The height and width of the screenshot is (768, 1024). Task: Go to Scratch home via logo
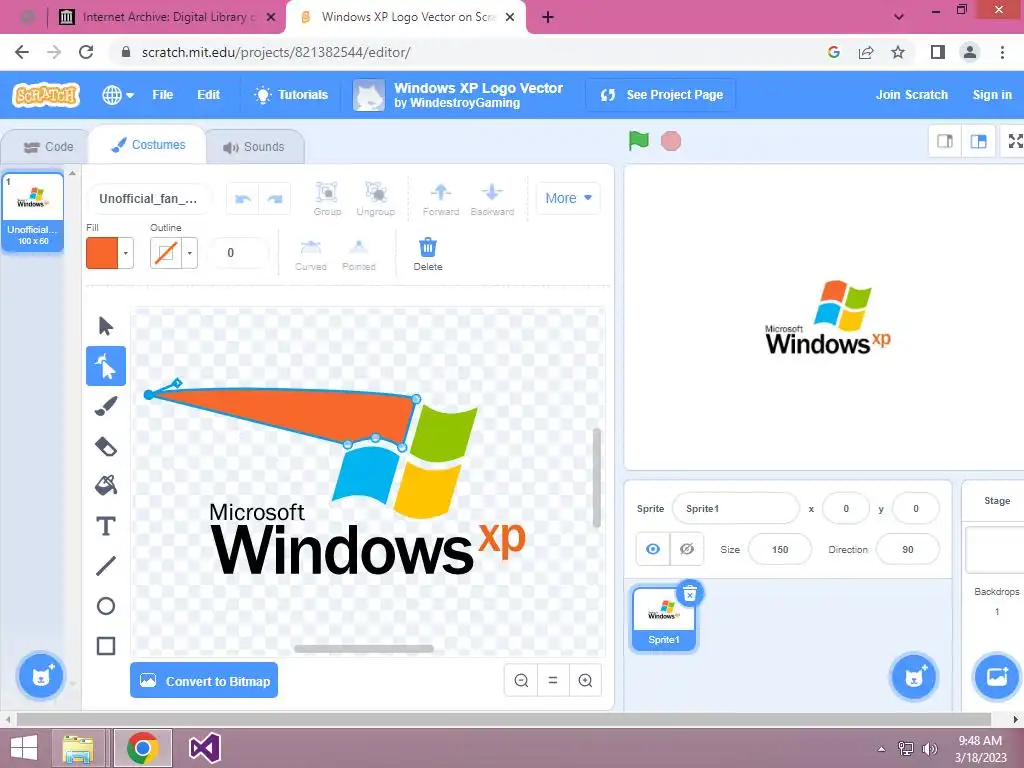coord(46,95)
